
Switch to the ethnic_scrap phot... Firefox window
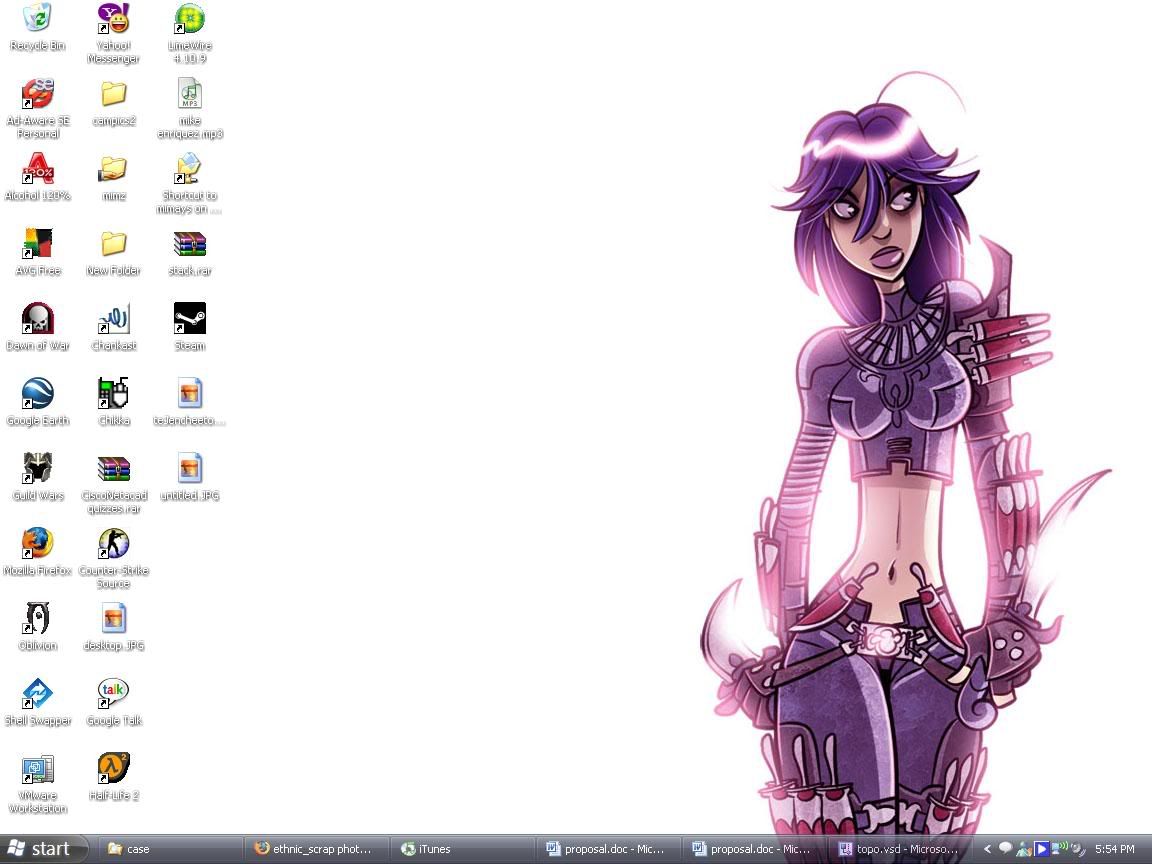click(x=315, y=849)
